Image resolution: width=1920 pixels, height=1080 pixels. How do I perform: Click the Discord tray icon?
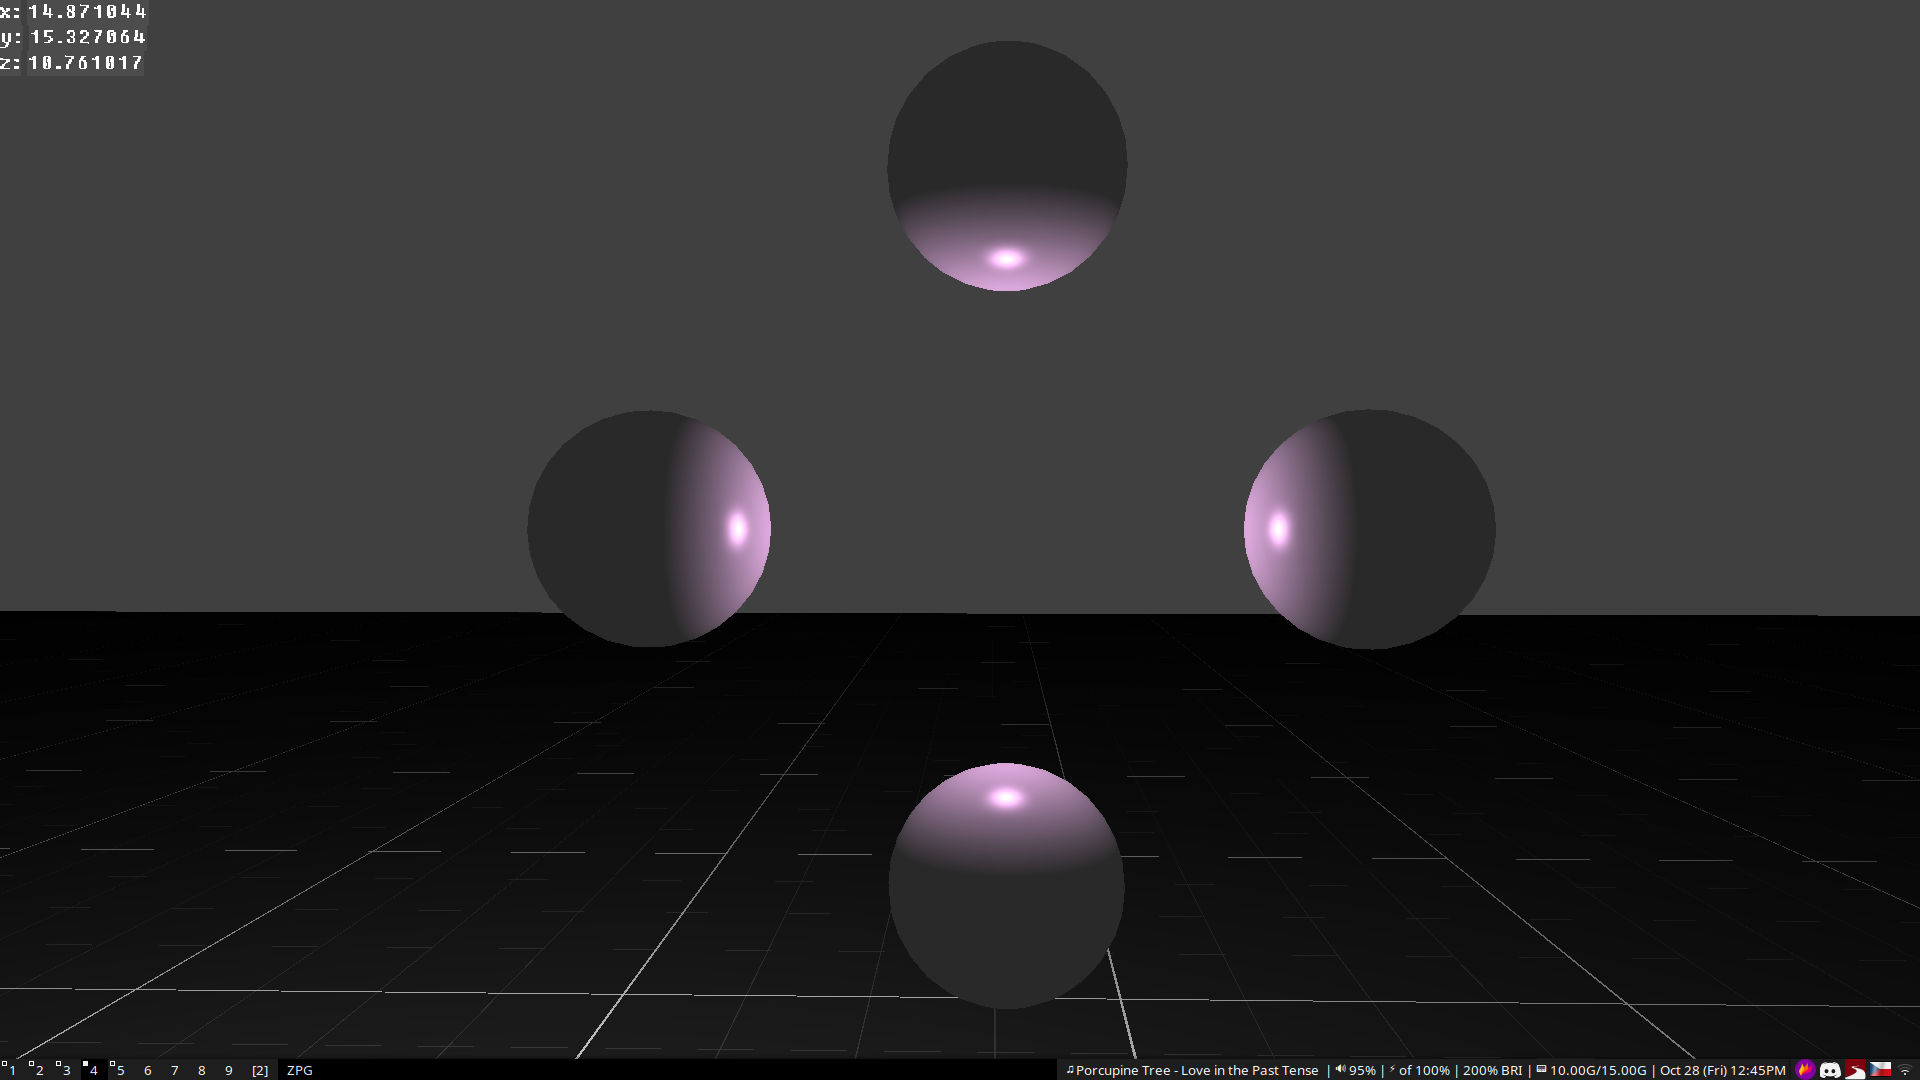(x=1830, y=1070)
